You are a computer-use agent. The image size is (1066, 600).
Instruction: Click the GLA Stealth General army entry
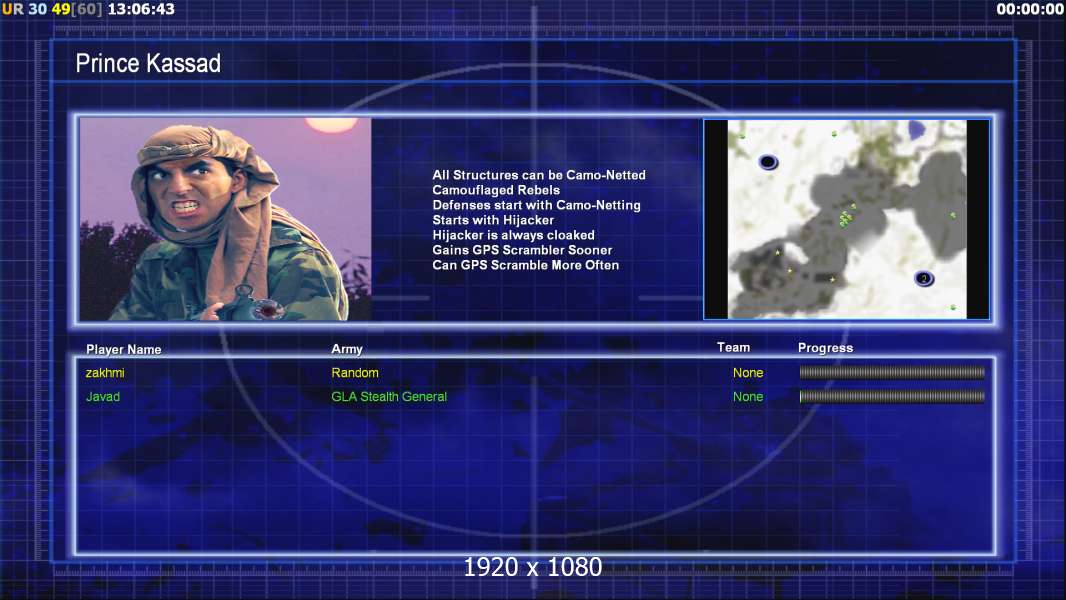[x=389, y=396]
